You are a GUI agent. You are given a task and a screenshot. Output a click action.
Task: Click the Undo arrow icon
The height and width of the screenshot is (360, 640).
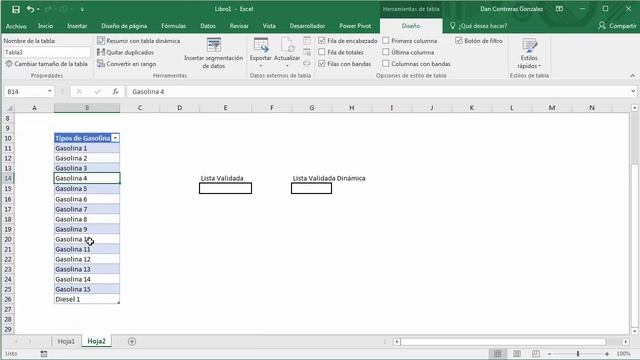coord(31,9)
